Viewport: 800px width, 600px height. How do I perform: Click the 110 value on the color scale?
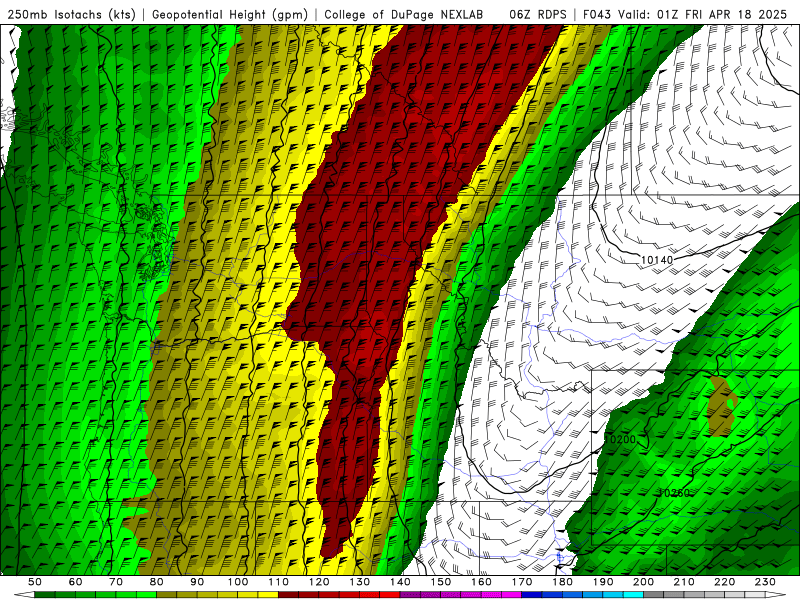279,582
